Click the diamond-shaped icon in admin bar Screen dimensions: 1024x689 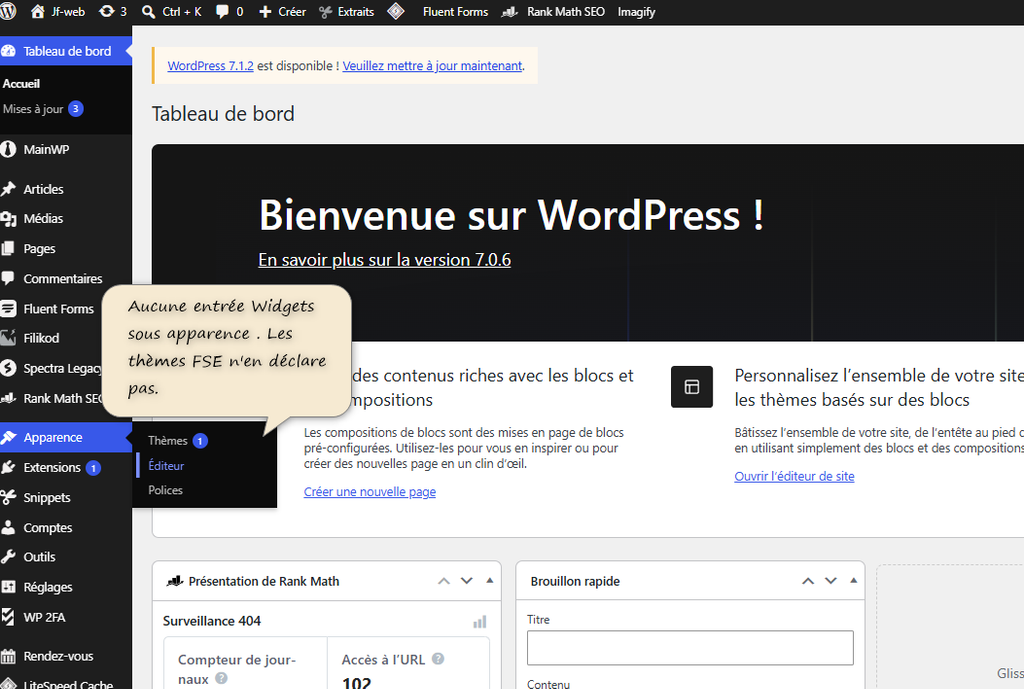(396, 11)
